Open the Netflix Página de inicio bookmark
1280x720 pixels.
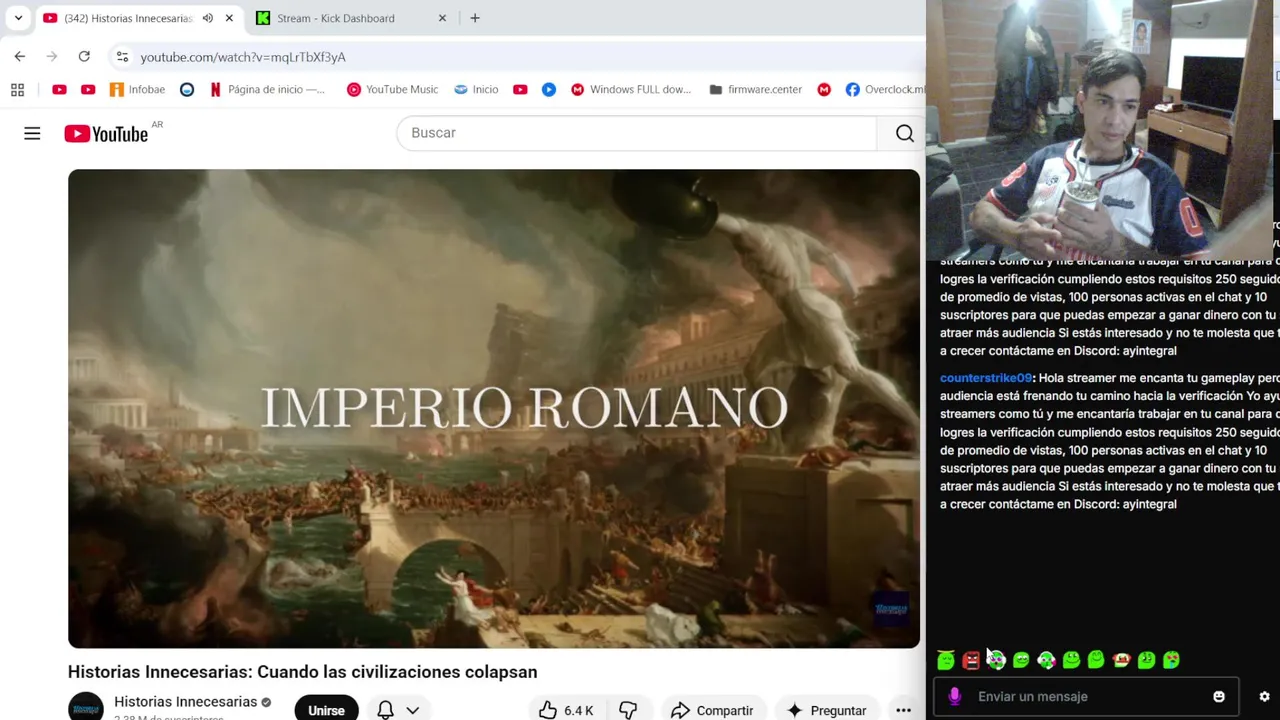[267, 90]
